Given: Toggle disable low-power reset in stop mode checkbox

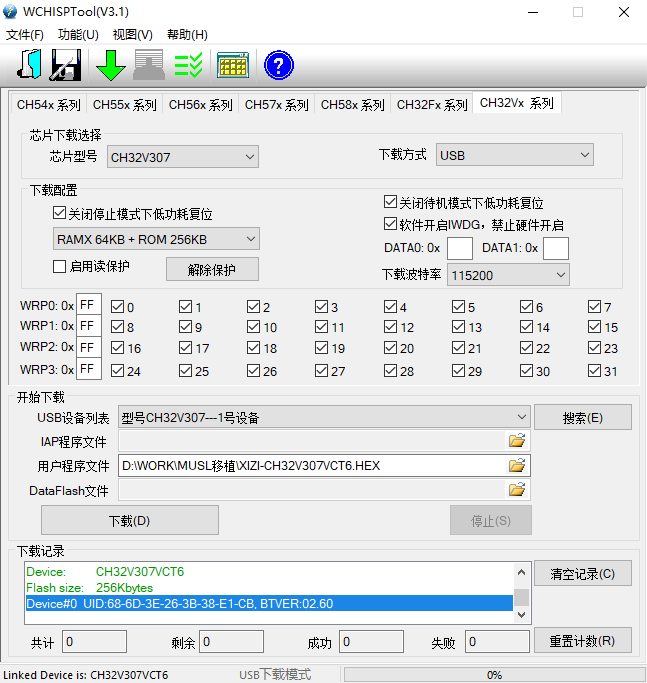Looking at the screenshot, I should pyautogui.click(x=59, y=213).
